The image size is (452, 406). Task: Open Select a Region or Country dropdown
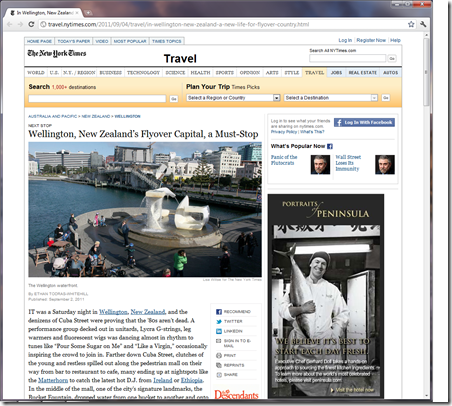pyautogui.click(x=233, y=98)
